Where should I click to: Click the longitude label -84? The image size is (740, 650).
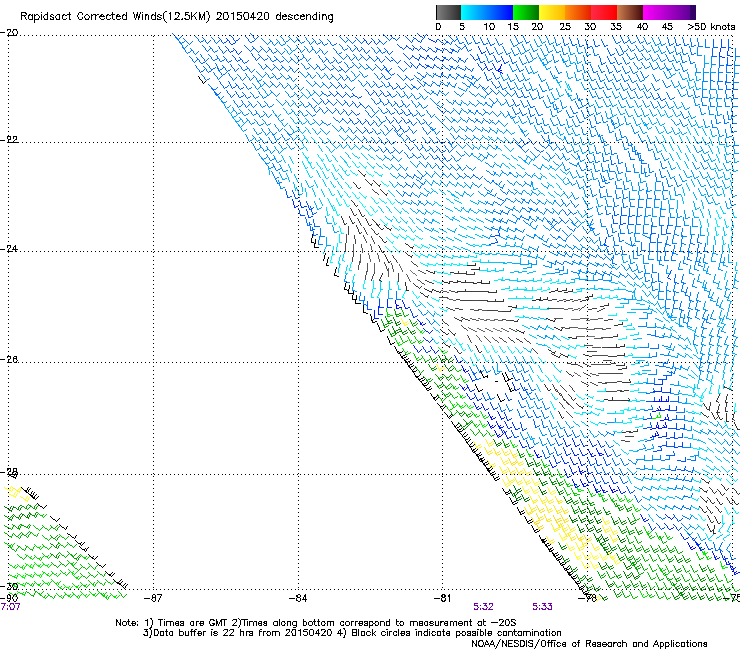298,598
